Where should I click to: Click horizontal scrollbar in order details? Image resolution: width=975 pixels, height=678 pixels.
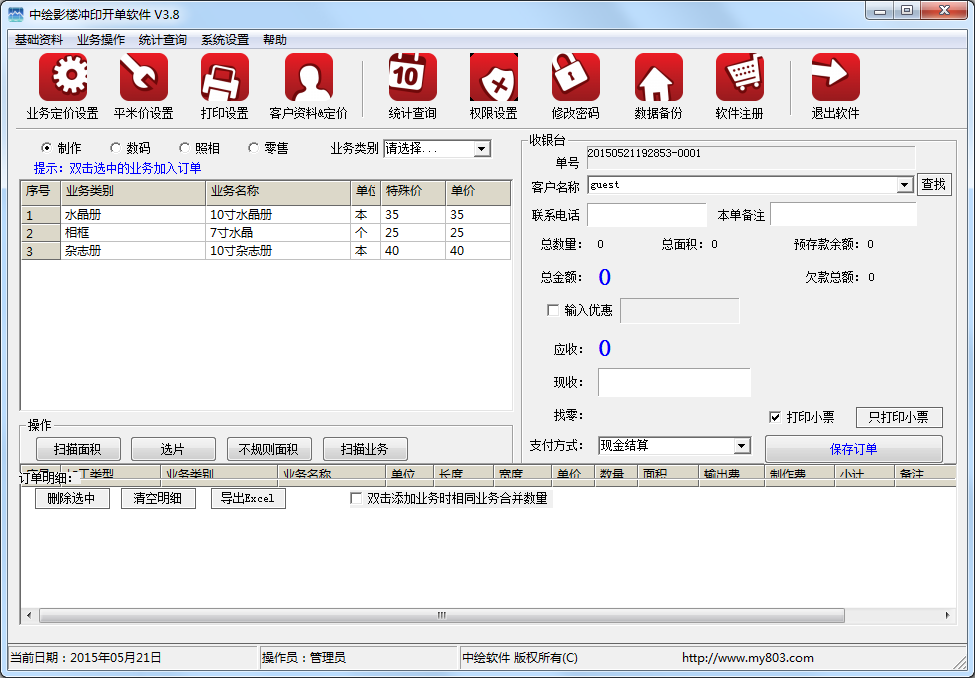(441, 615)
